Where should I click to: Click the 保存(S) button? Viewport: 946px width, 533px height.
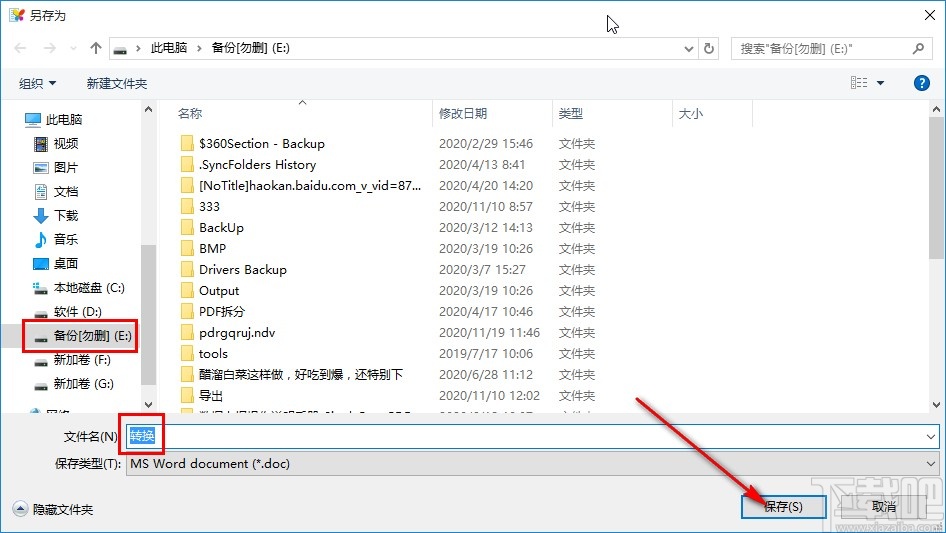pos(783,507)
